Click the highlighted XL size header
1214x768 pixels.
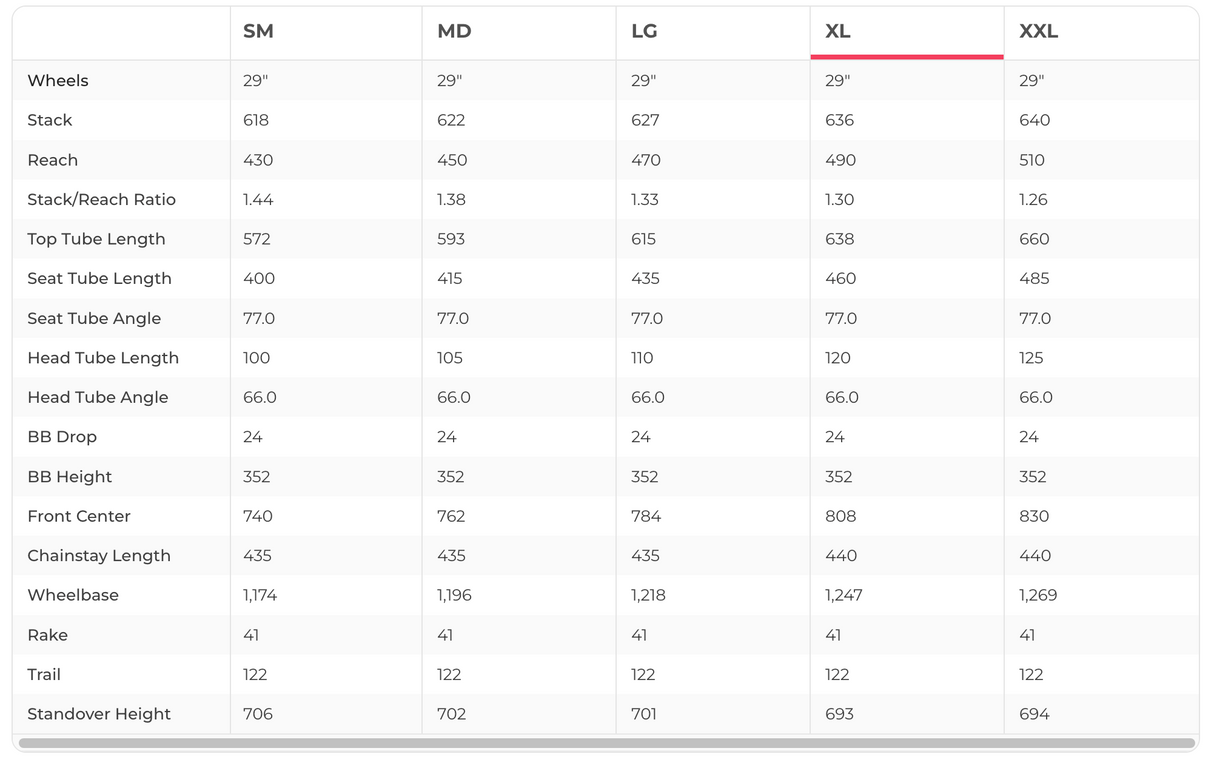[x=838, y=32]
